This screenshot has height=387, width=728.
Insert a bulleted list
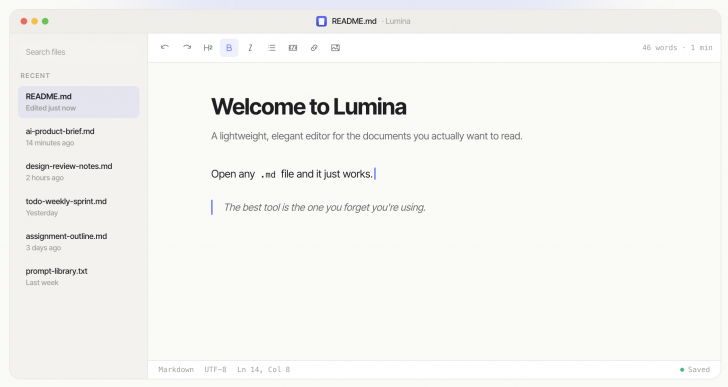272,47
